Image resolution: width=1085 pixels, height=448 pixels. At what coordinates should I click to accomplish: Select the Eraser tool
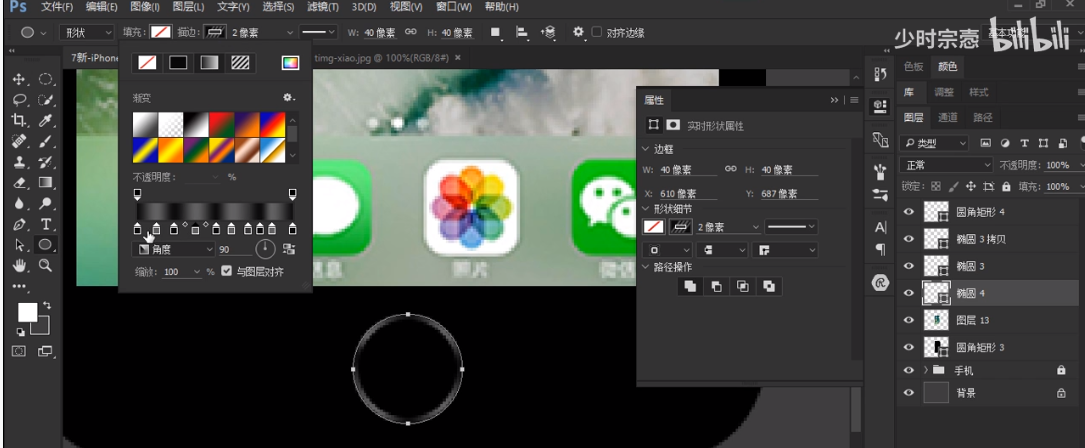19,183
